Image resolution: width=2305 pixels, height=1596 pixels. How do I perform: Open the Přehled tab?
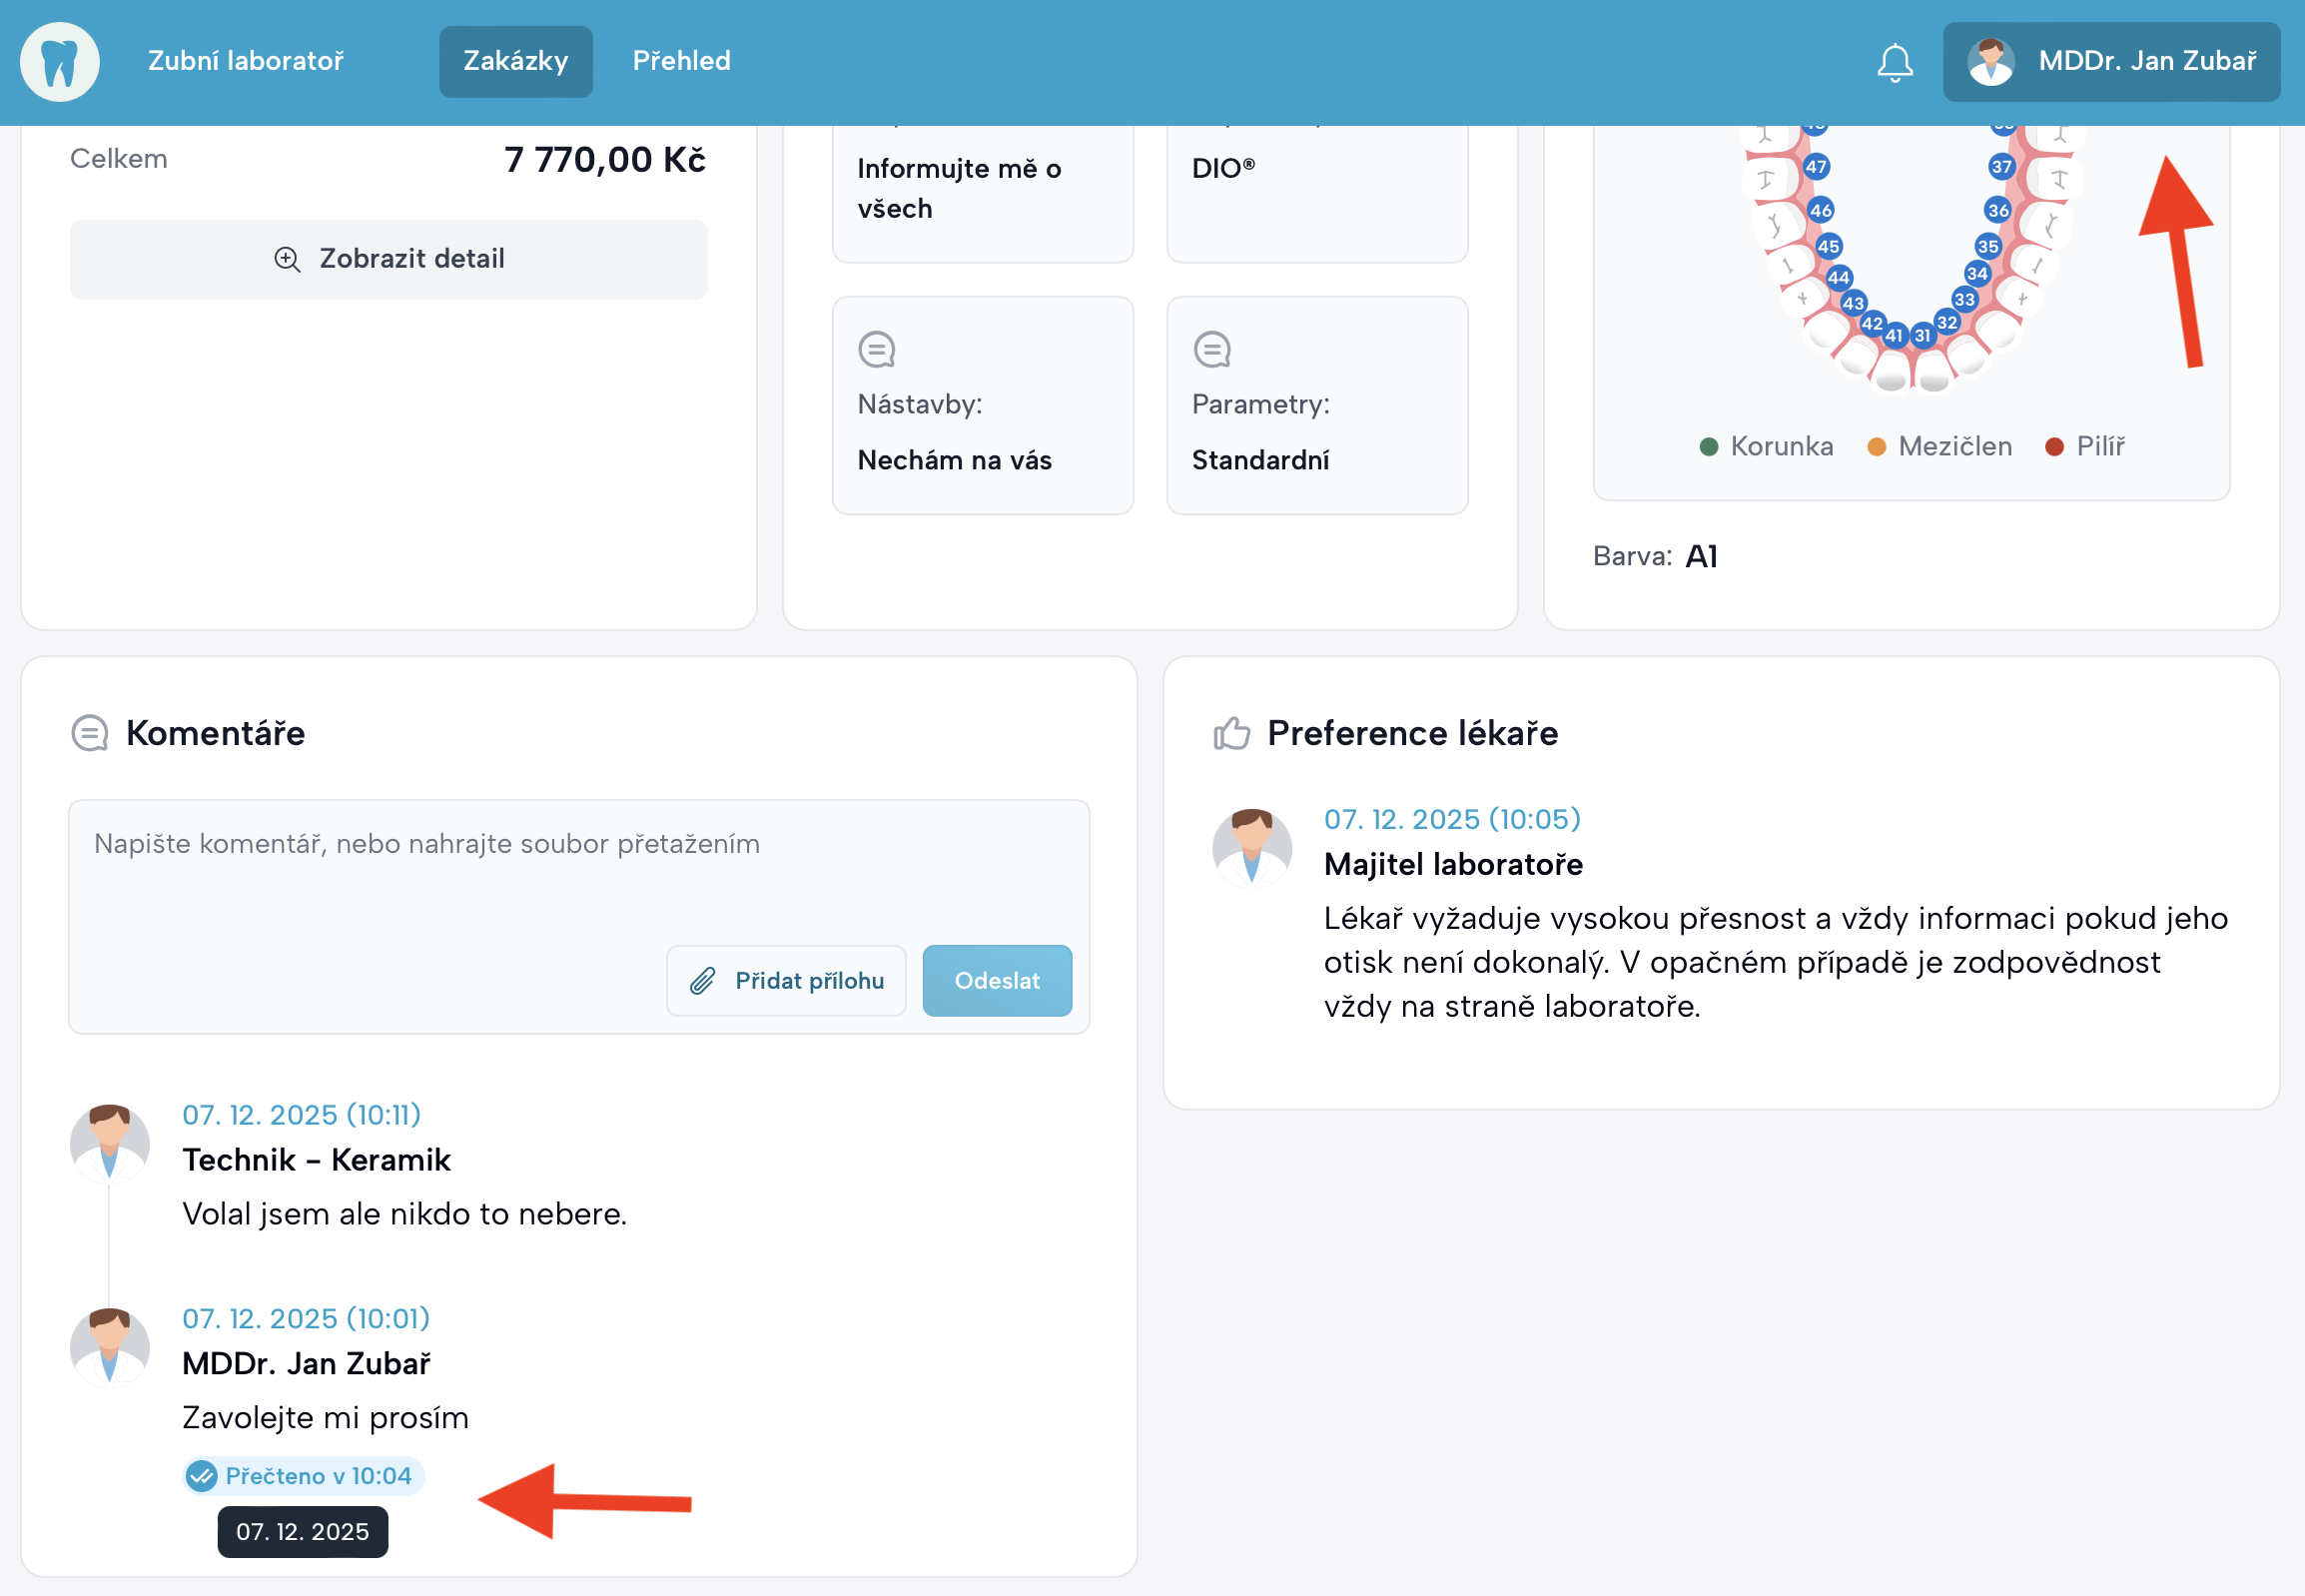pyautogui.click(x=681, y=62)
